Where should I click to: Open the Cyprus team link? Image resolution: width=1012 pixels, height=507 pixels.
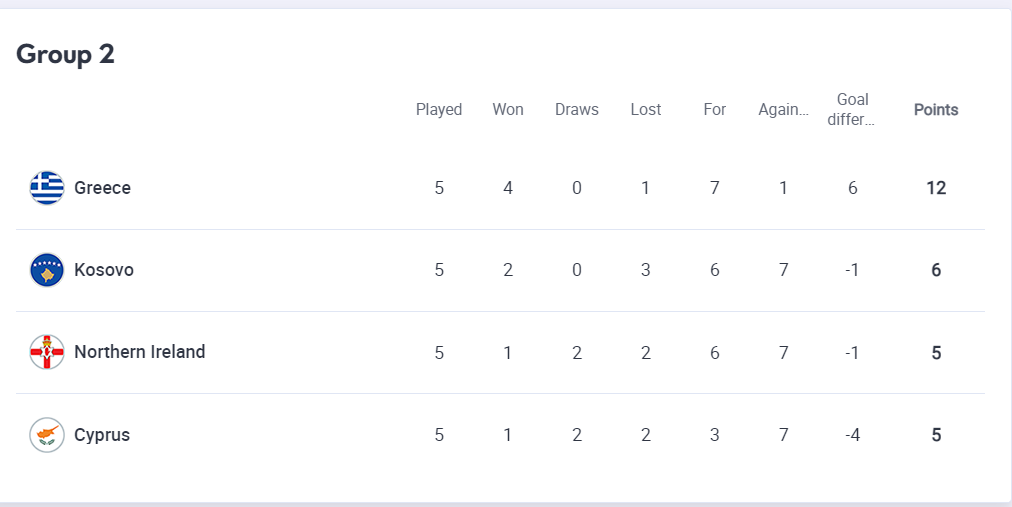coord(102,435)
